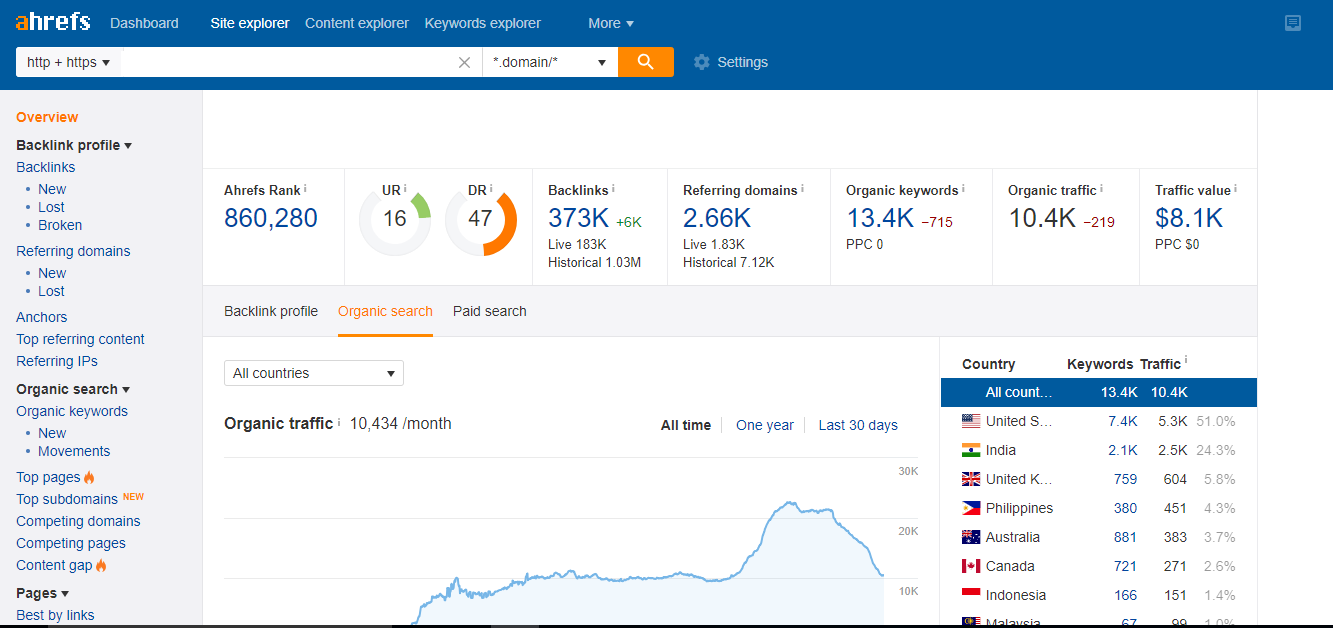The image size is (1333, 628).
Task: Click the info icon beside Ahrefs Rank
Action: [305, 189]
